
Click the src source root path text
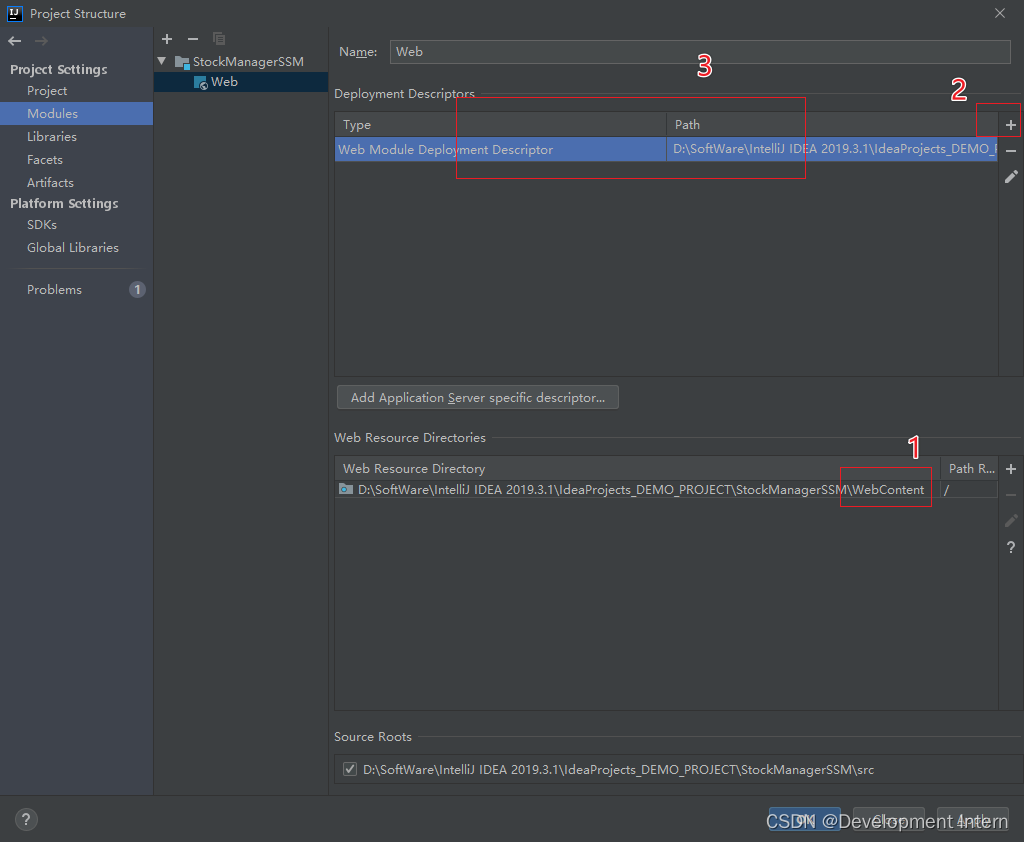618,769
